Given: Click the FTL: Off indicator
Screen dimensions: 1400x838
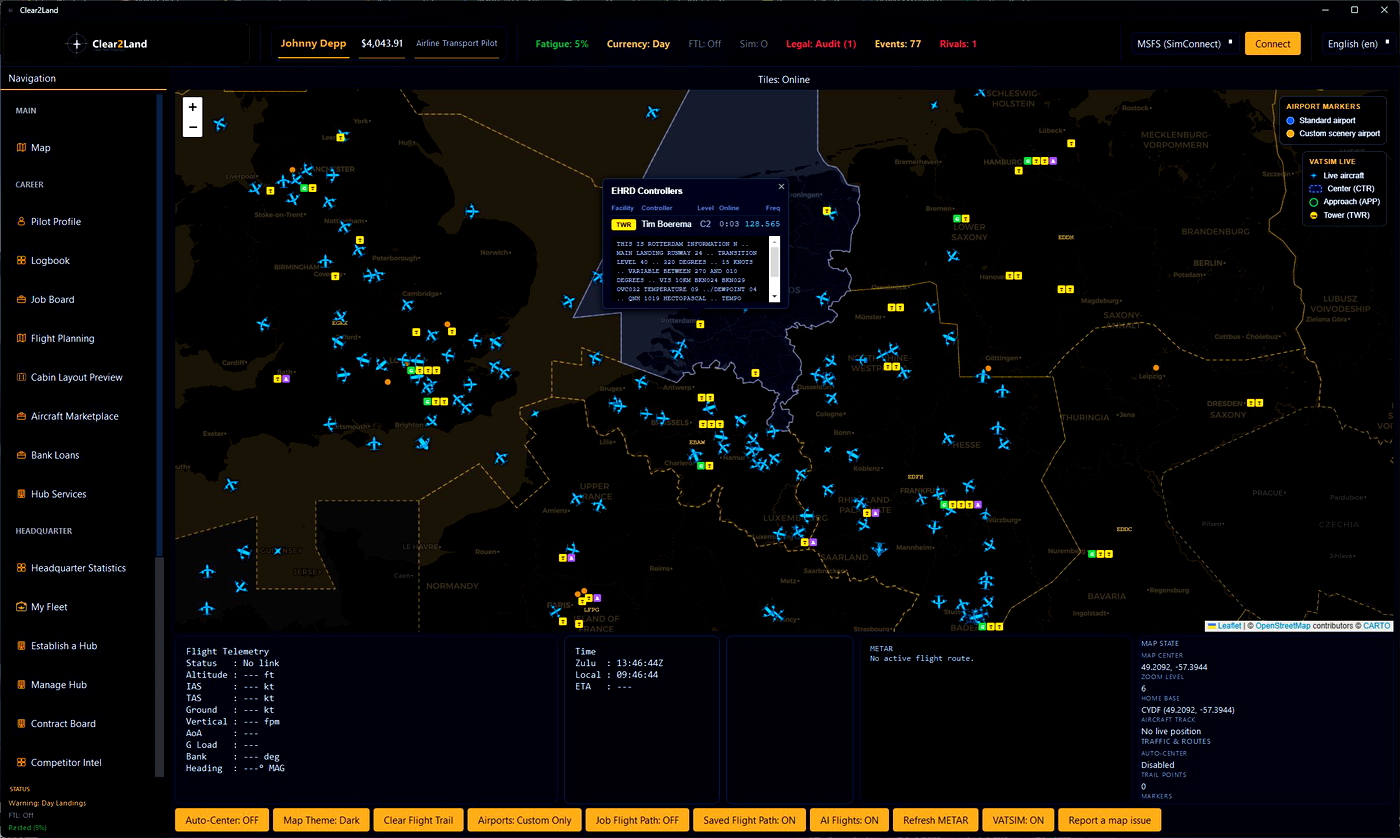Looking at the screenshot, I should pos(705,44).
